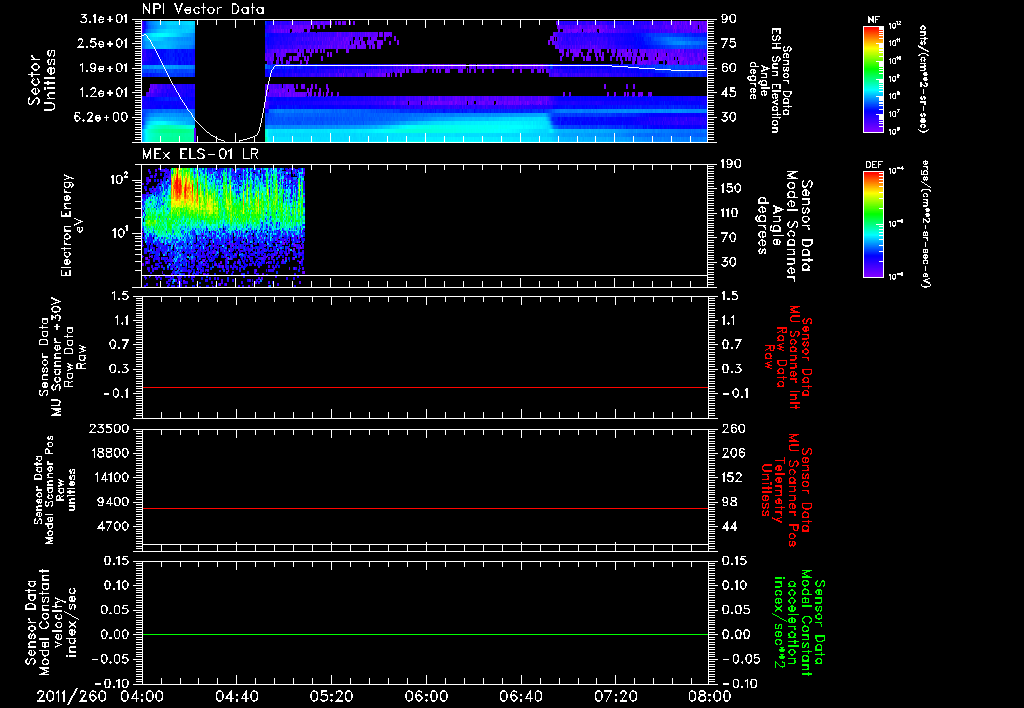1024x708 pixels.
Task: Select the red 'MU Scanner Inh' label
Action: (786, 357)
